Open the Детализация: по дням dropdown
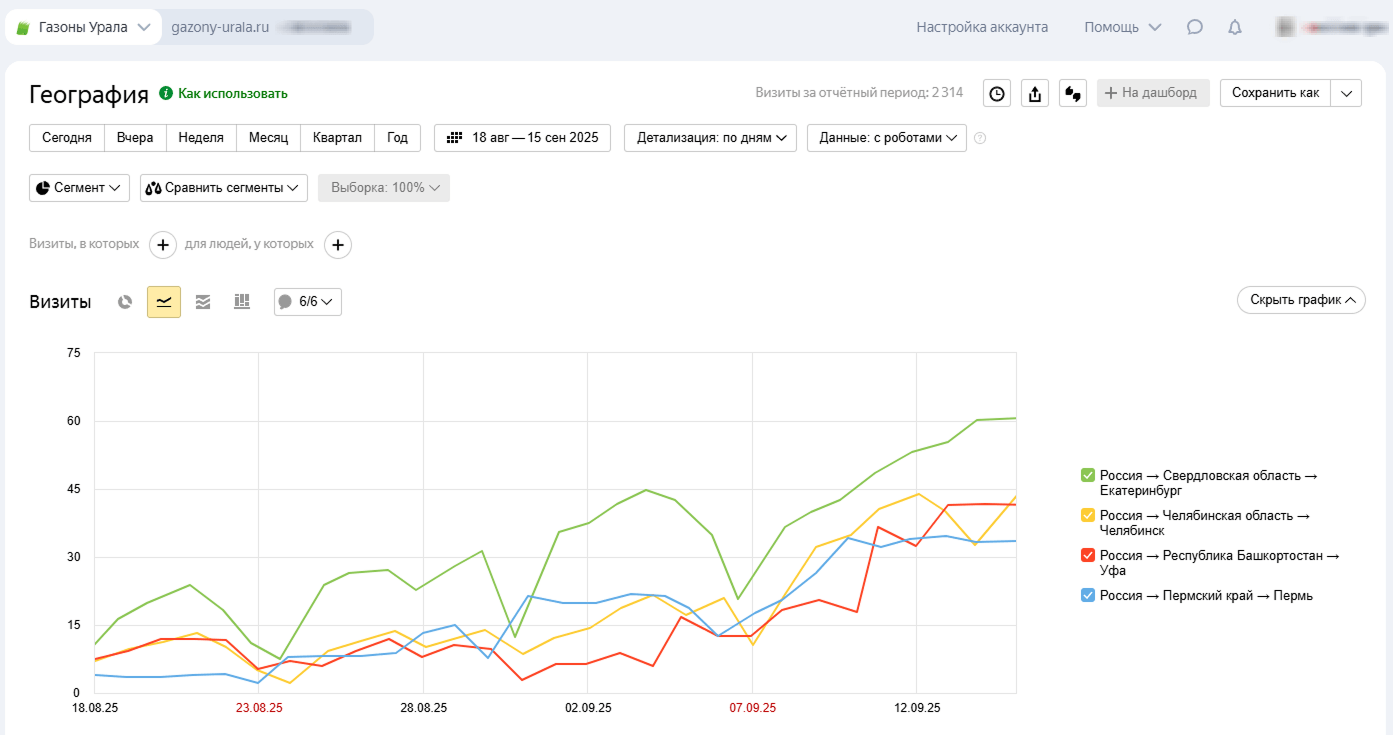This screenshot has height=735, width=1393. (x=710, y=138)
